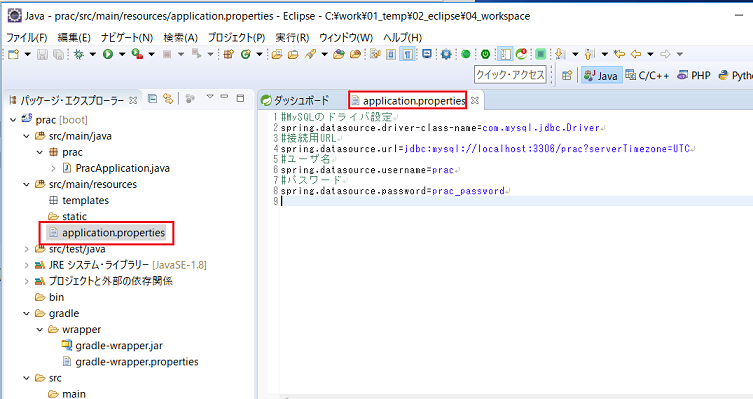Click the Back navigation yellow arrow

(x=636, y=54)
